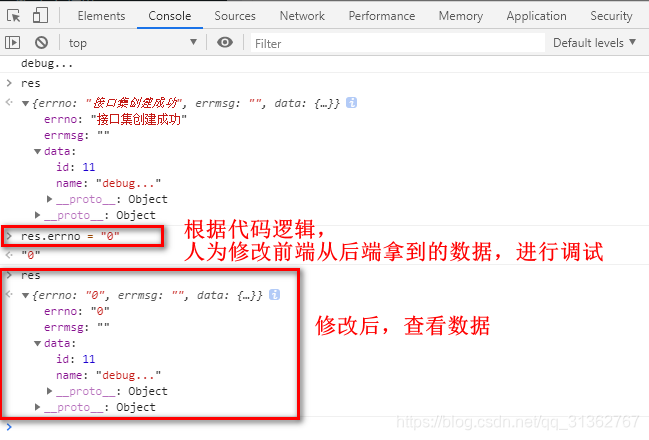The height and width of the screenshot is (440, 649).
Task: Switch to the Network tab
Action: coord(302,16)
